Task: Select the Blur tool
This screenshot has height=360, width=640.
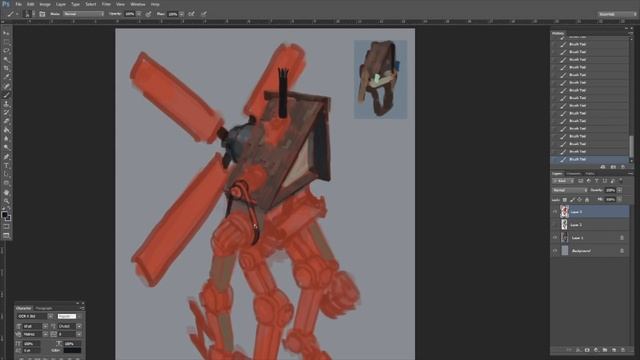Action: click(x=6, y=139)
